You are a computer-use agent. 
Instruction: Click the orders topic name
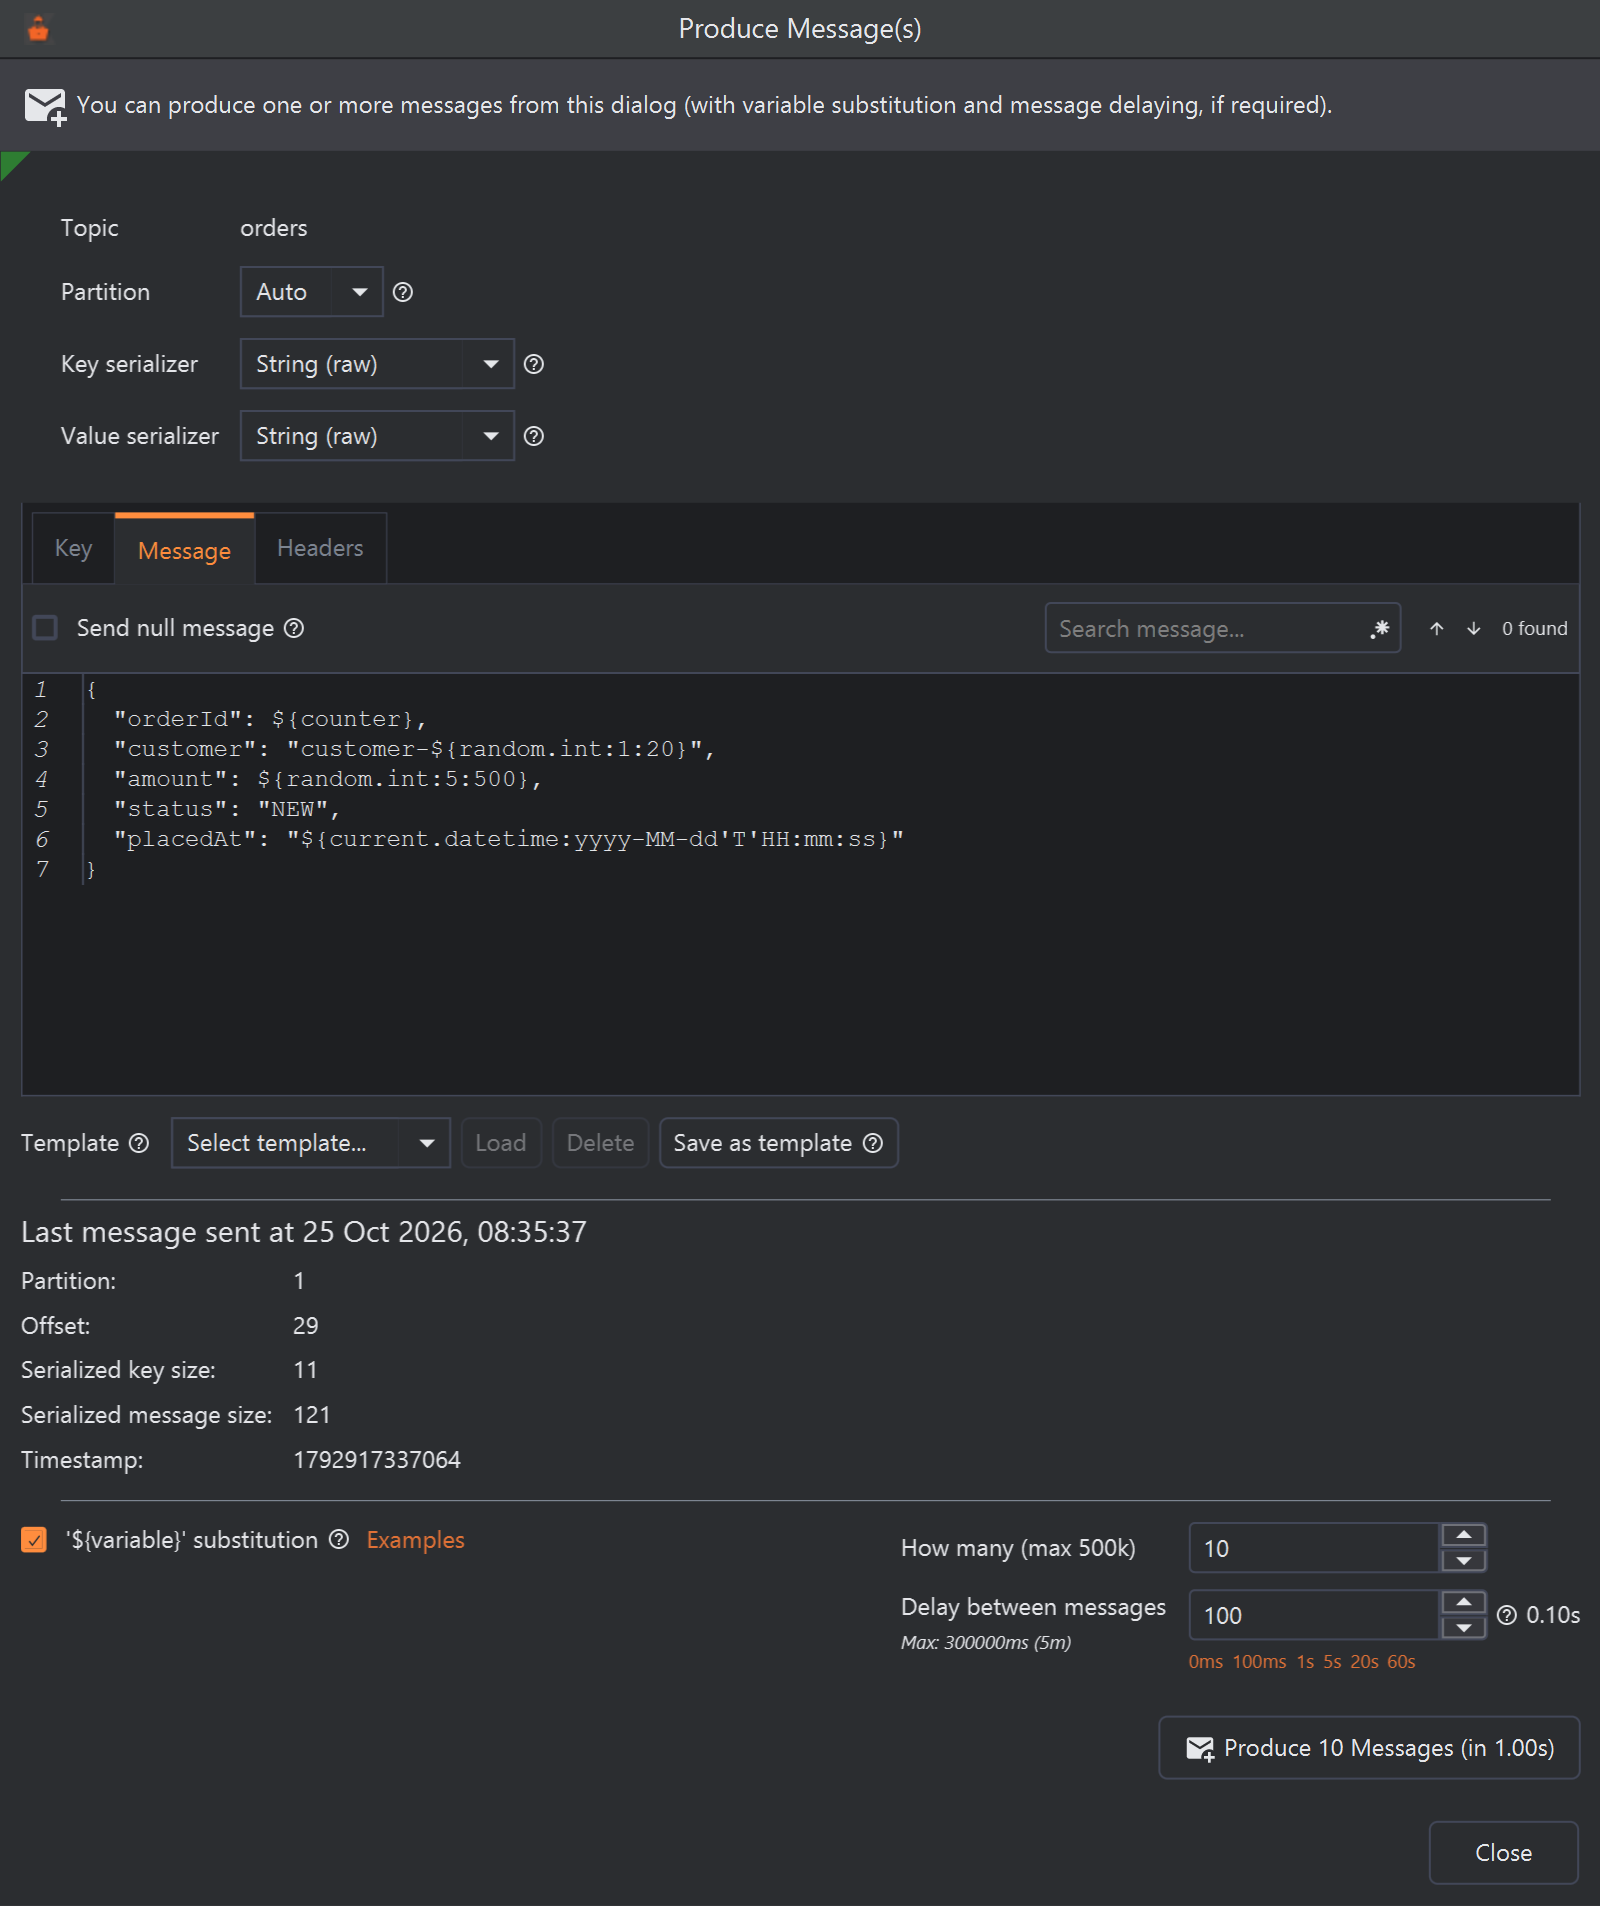(x=273, y=228)
